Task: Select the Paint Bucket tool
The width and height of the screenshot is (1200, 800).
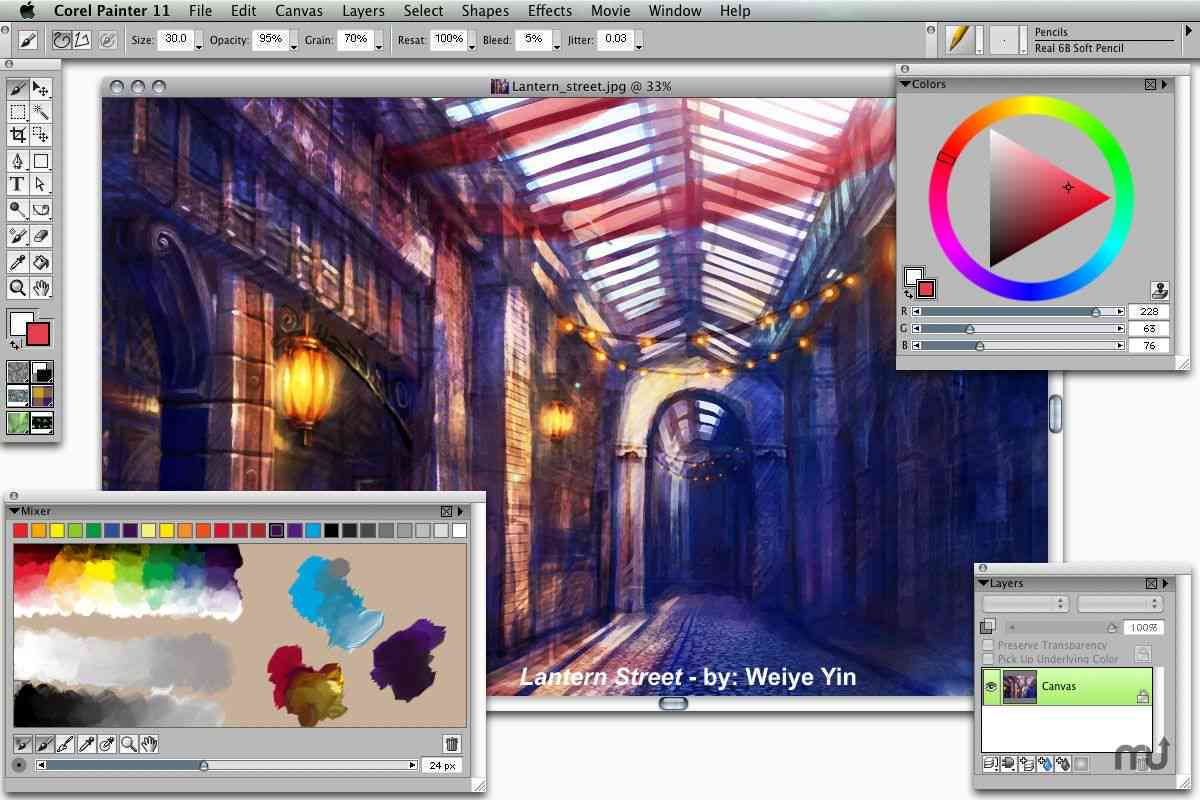Action: 41,262
